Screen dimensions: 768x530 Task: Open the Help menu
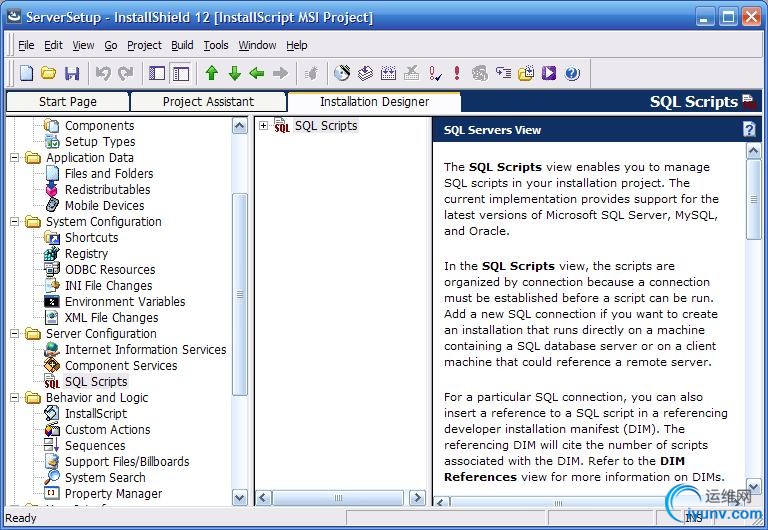click(297, 46)
